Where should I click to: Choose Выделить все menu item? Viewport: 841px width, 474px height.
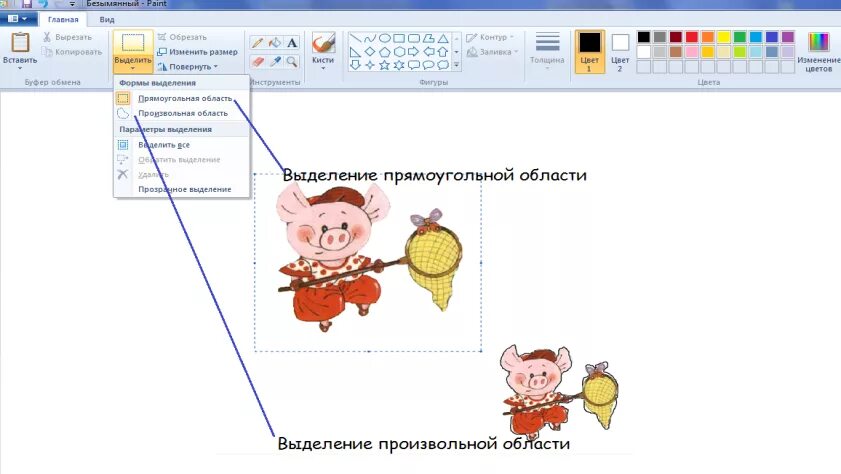(181, 145)
